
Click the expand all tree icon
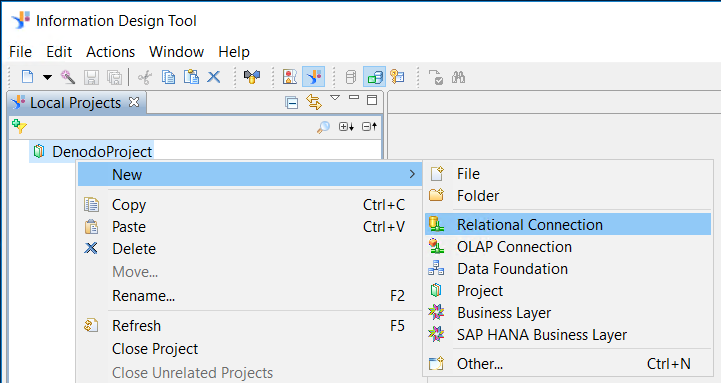coord(346,126)
